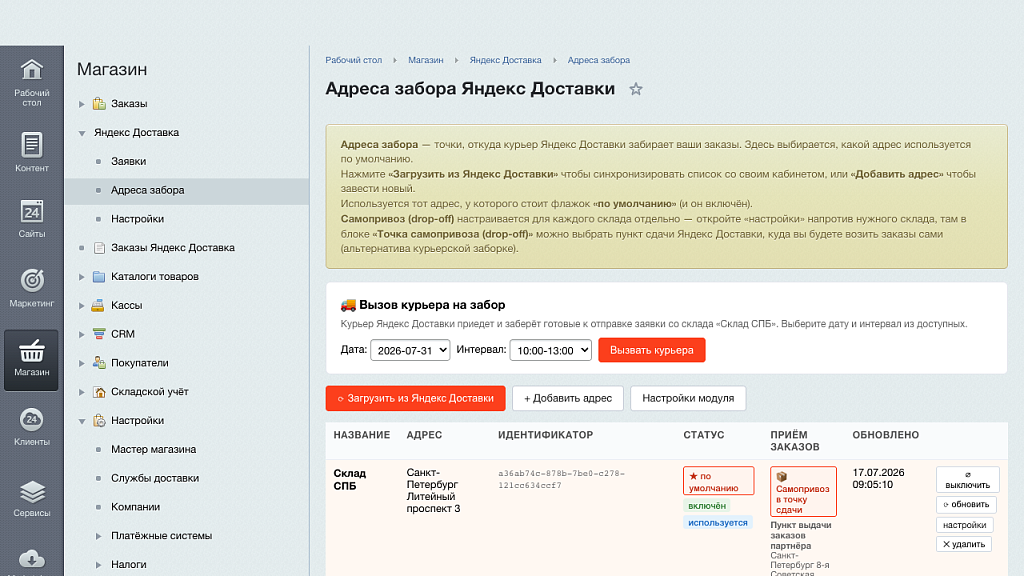Collapse the Яндекс Доставка tree node
This screenshot has width=1024, height=576.
[x=82, y=133]
